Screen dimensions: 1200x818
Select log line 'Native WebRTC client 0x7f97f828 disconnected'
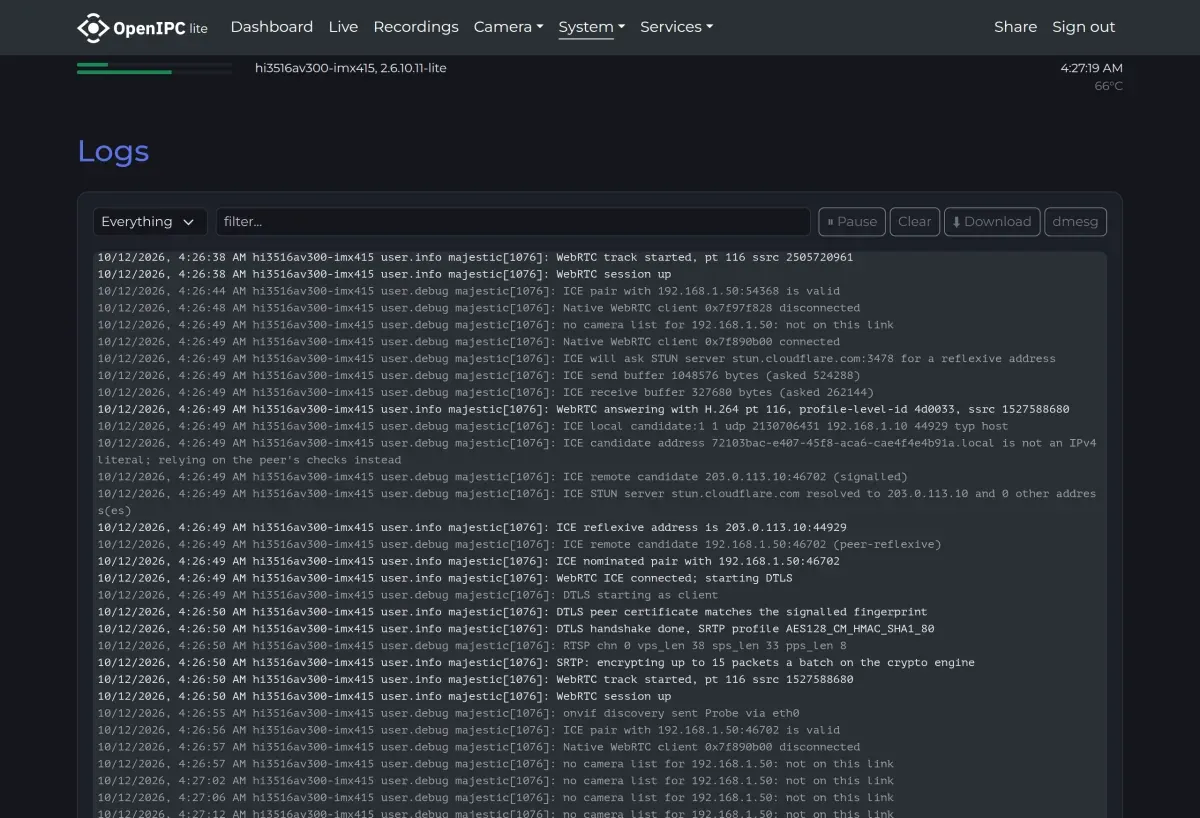coord(478,308)
